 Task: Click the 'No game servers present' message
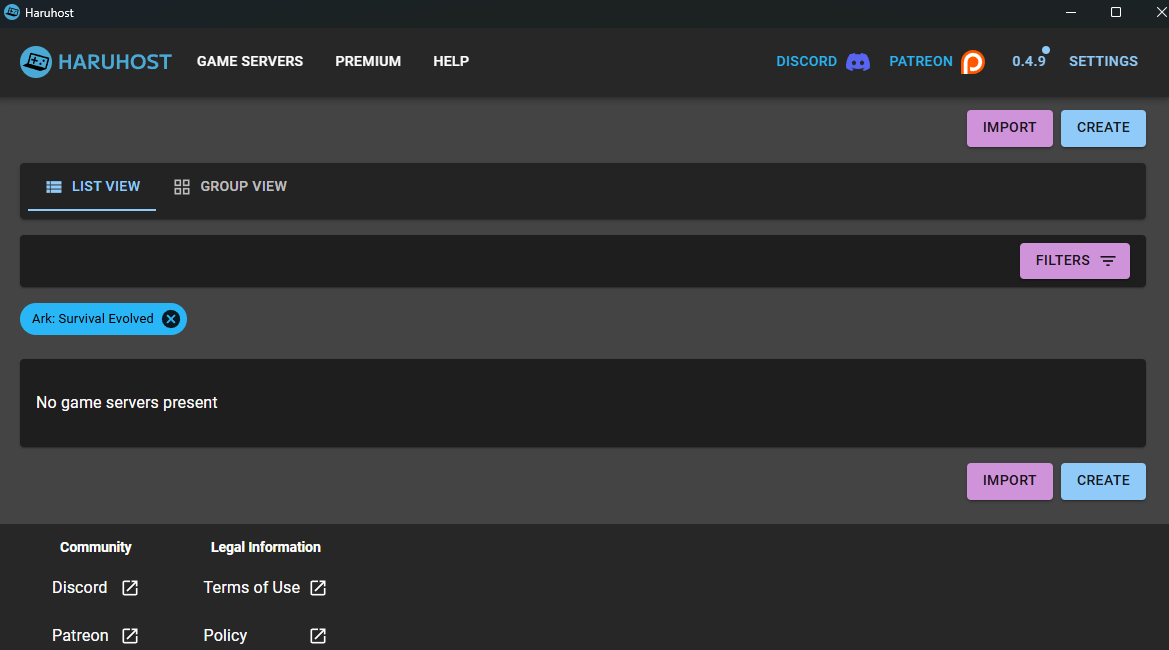127,403
